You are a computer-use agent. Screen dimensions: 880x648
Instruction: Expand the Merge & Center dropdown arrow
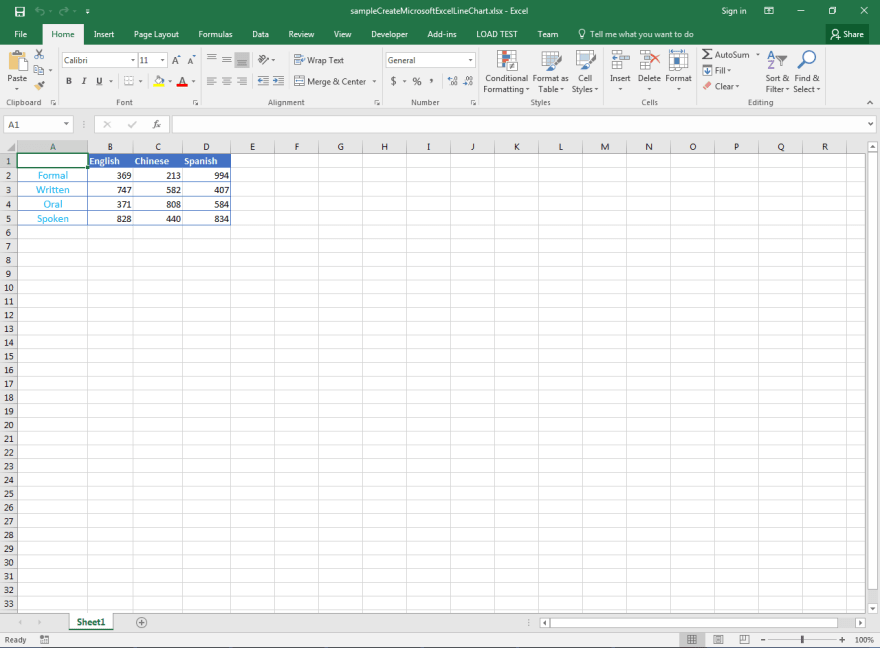click(374, 81)
